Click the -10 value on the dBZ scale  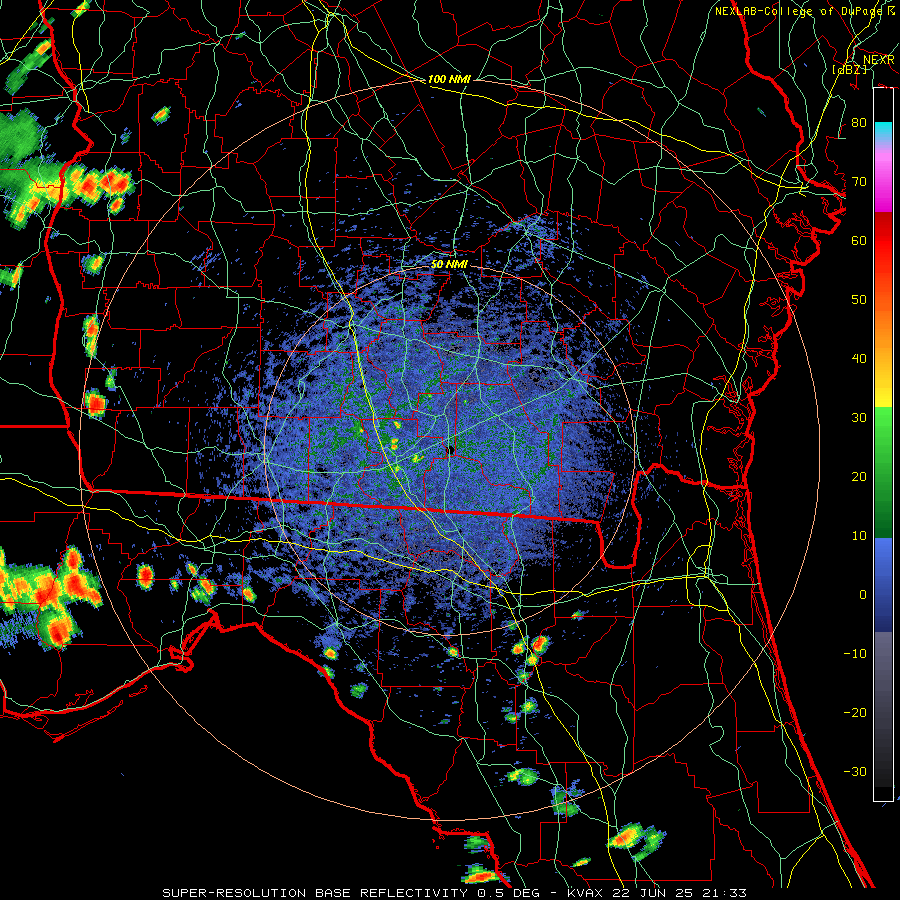click(x=855, y=654)
